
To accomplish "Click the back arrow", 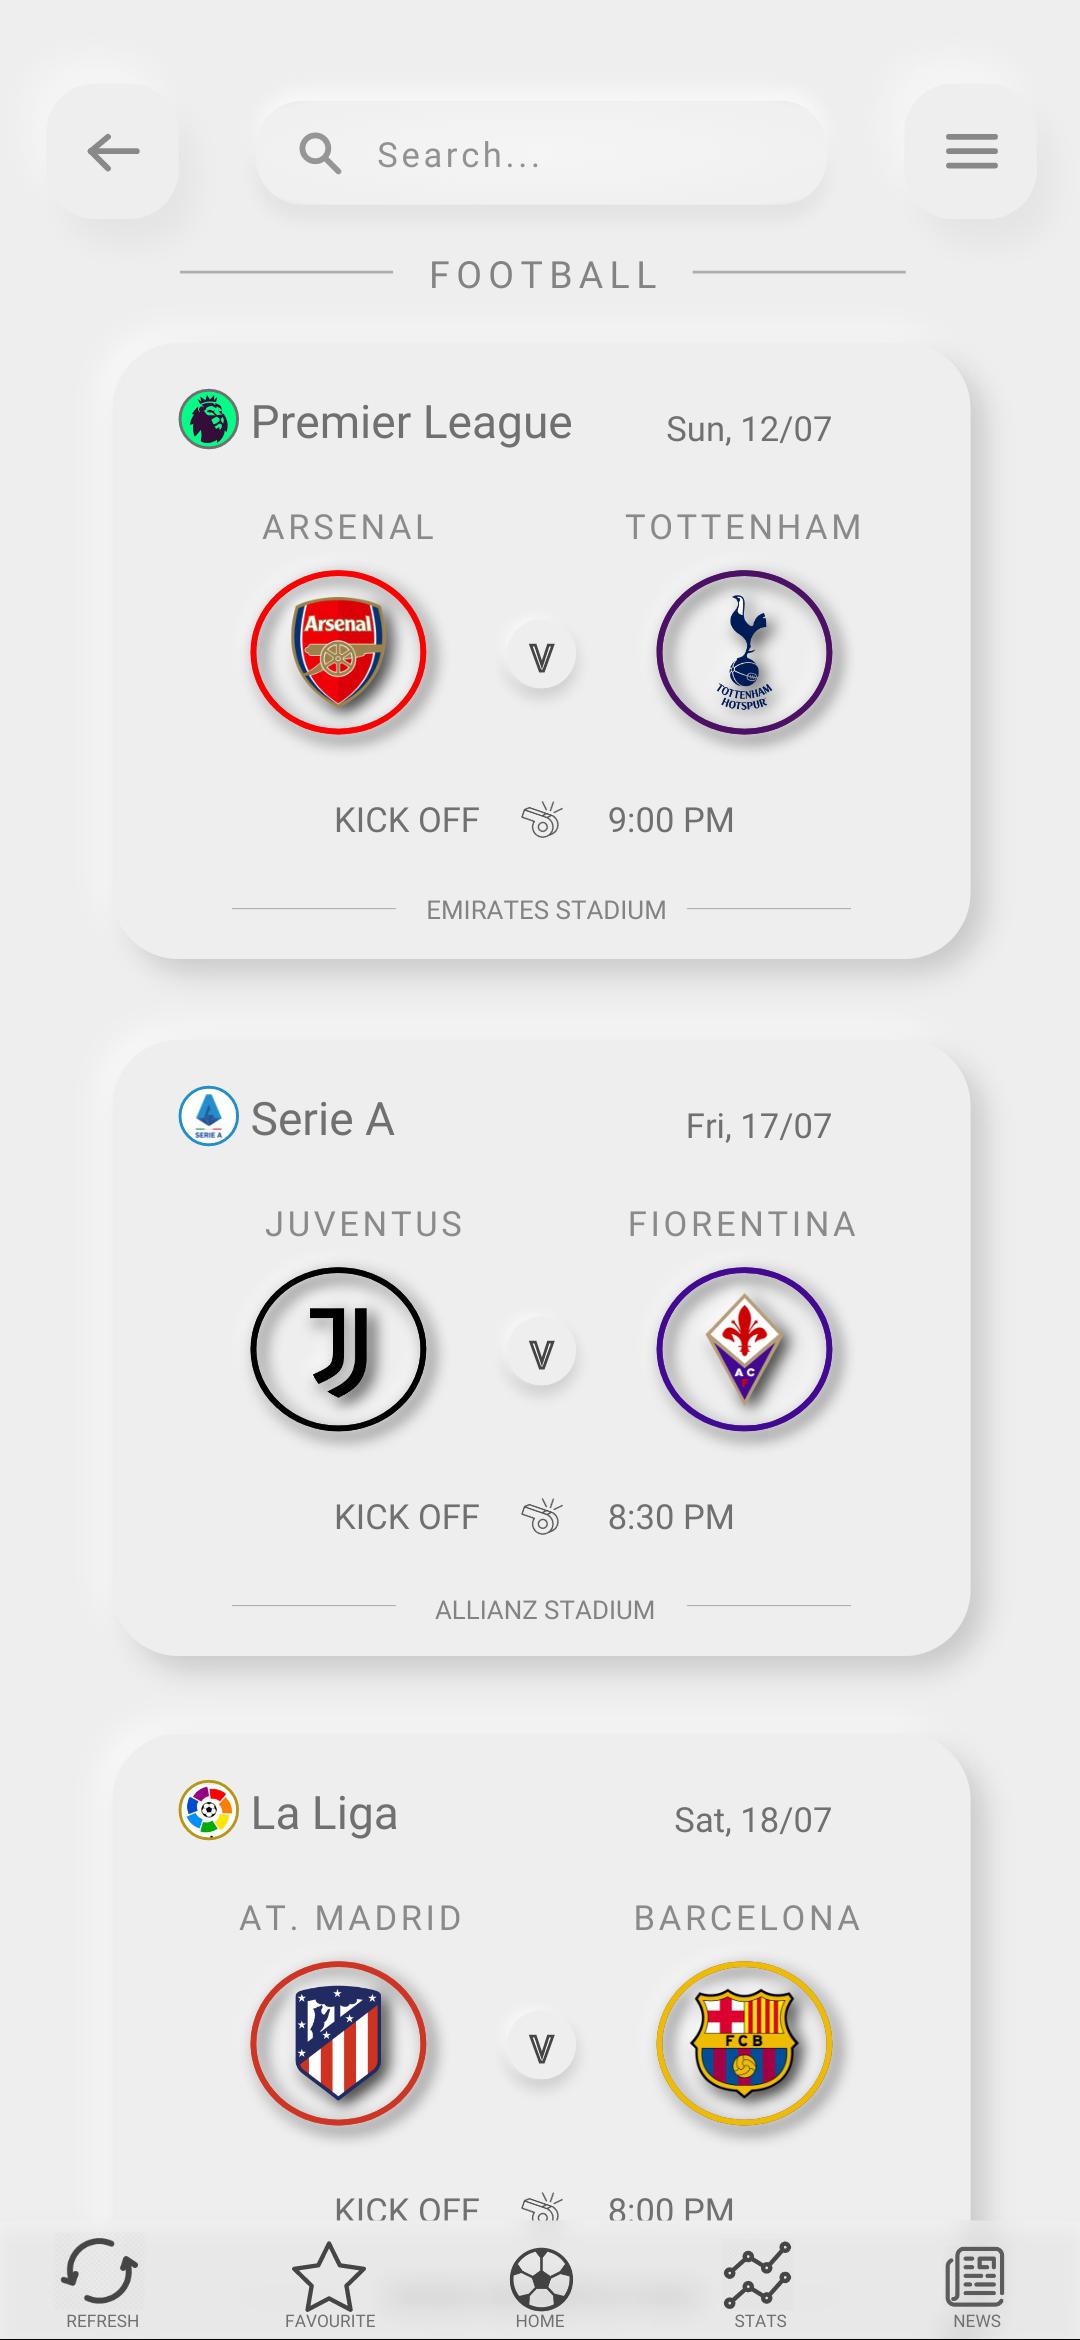I will (x=113, y=150).
